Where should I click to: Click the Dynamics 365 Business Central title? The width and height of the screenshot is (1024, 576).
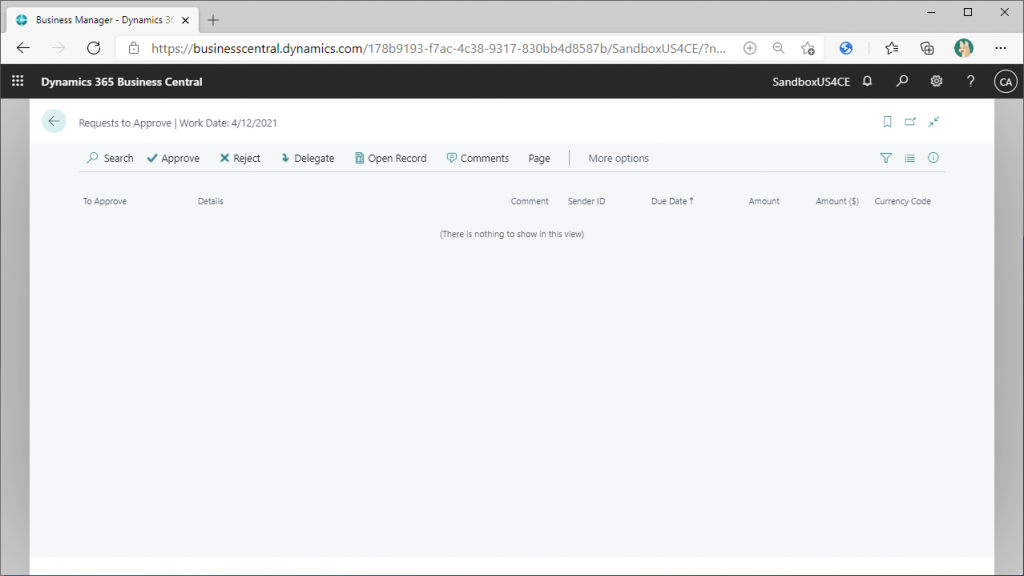click(x=121, y=82)
